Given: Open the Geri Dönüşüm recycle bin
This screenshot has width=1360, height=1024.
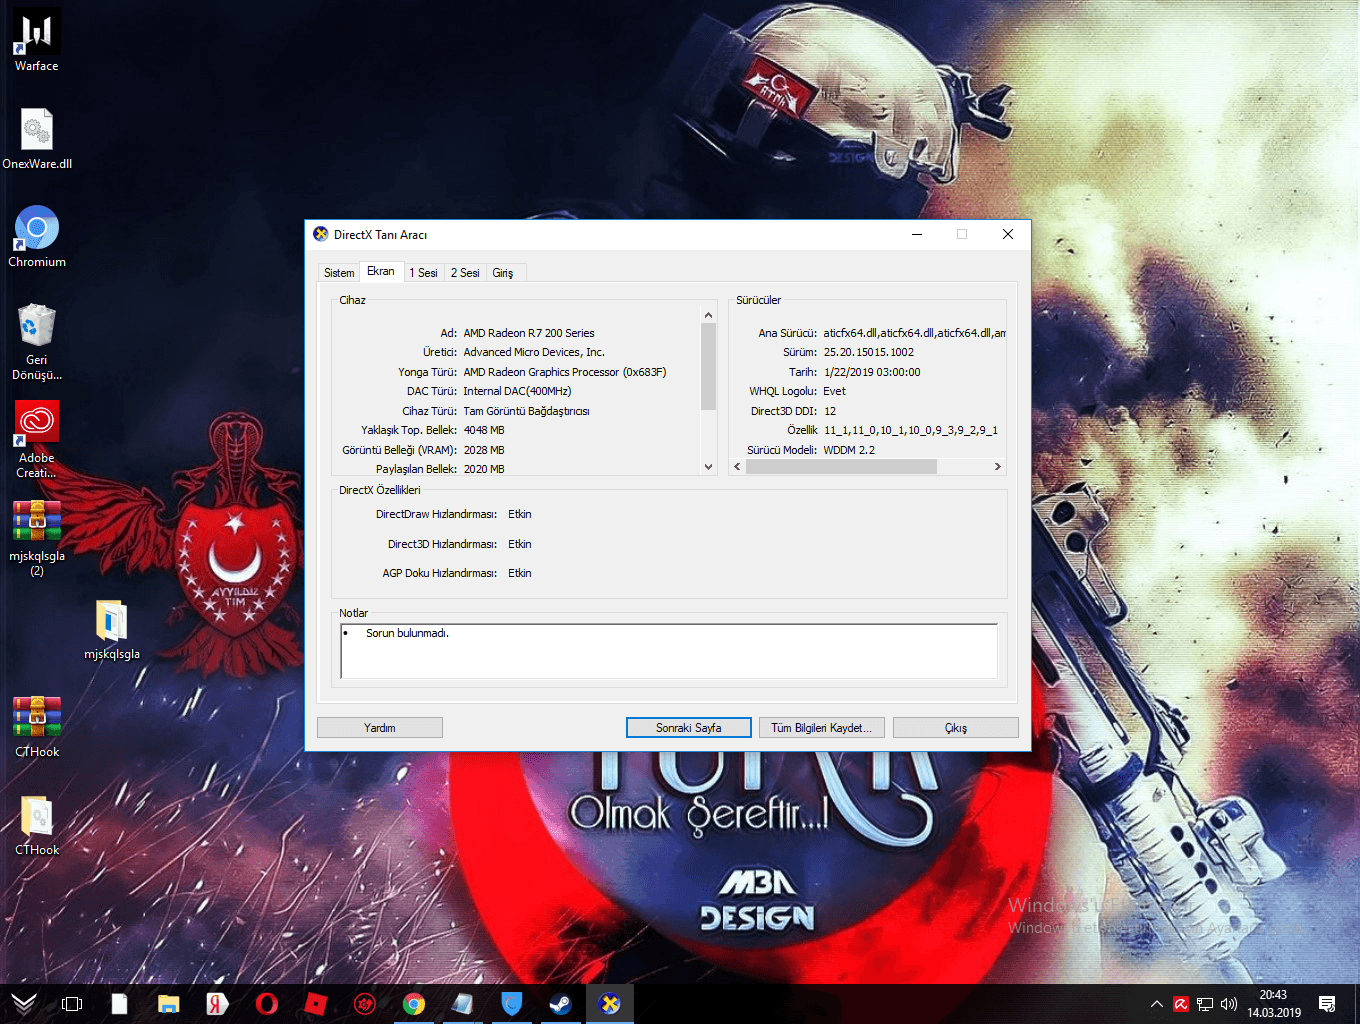Looking at the screenshot, I should point(37,341).
